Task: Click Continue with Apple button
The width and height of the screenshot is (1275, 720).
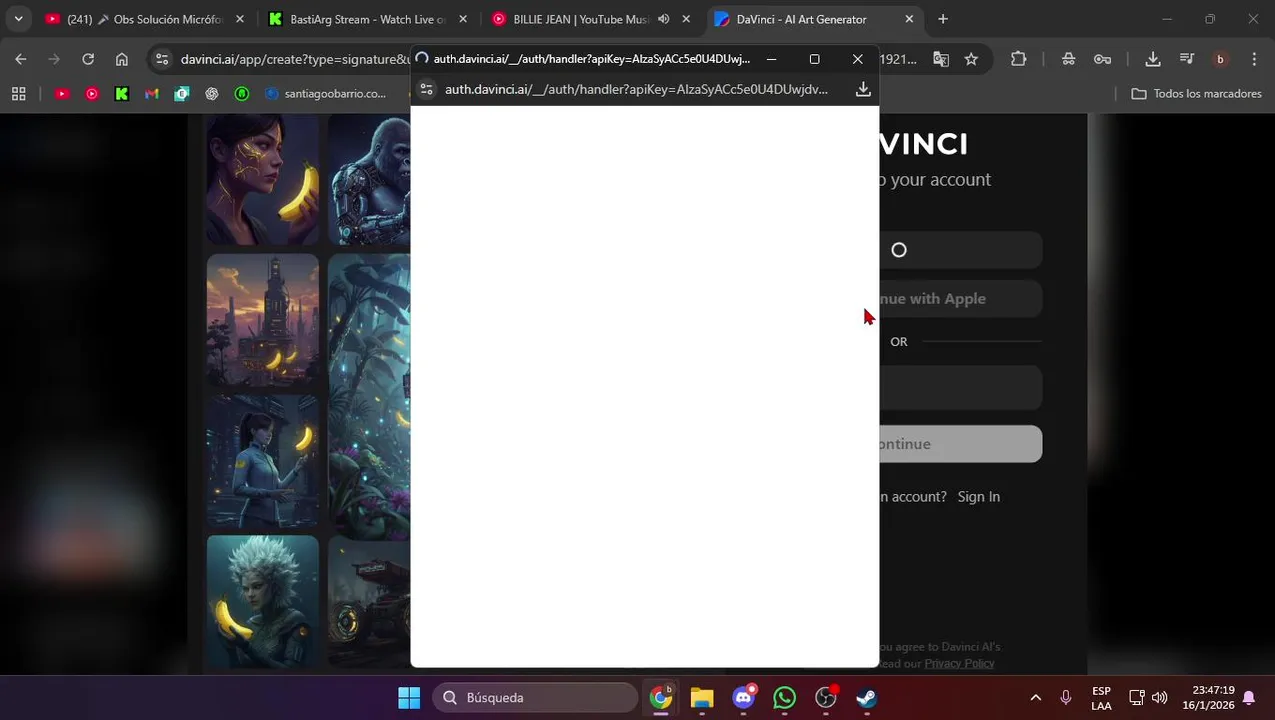Action: 961,299
